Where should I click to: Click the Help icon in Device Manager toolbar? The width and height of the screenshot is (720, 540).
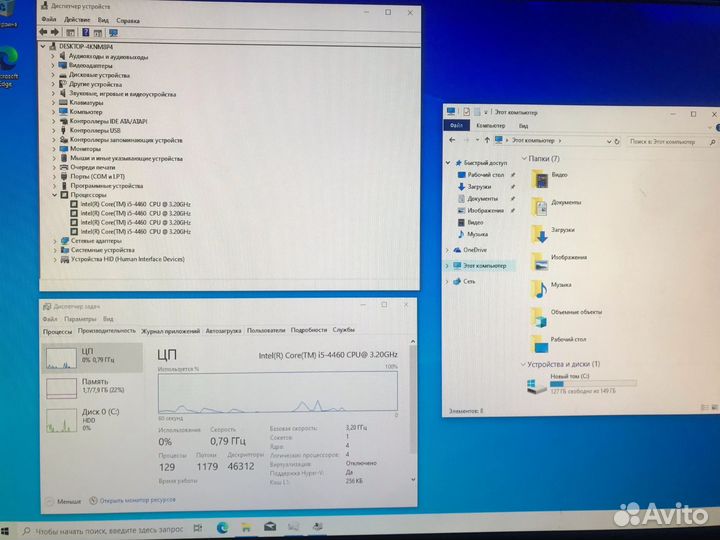click(85, 32)
